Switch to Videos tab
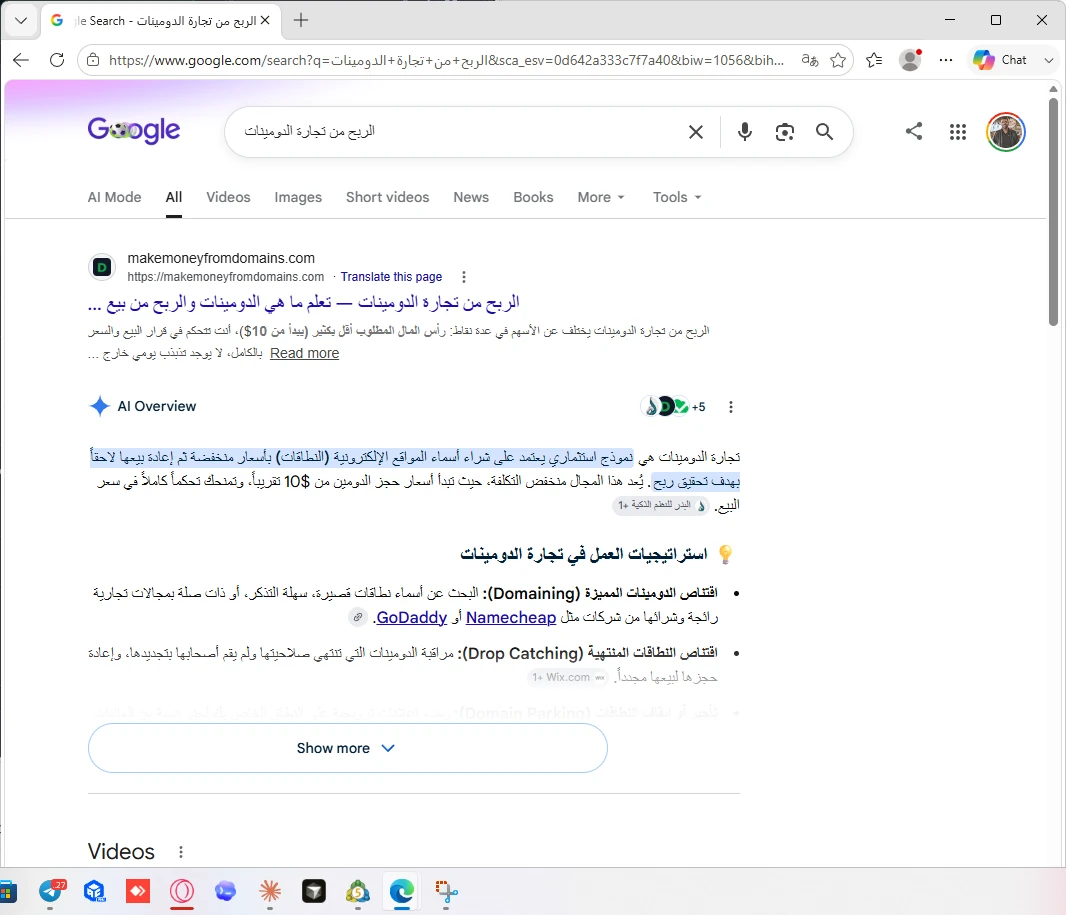1066x915 pixels. (x=228, y=197)
